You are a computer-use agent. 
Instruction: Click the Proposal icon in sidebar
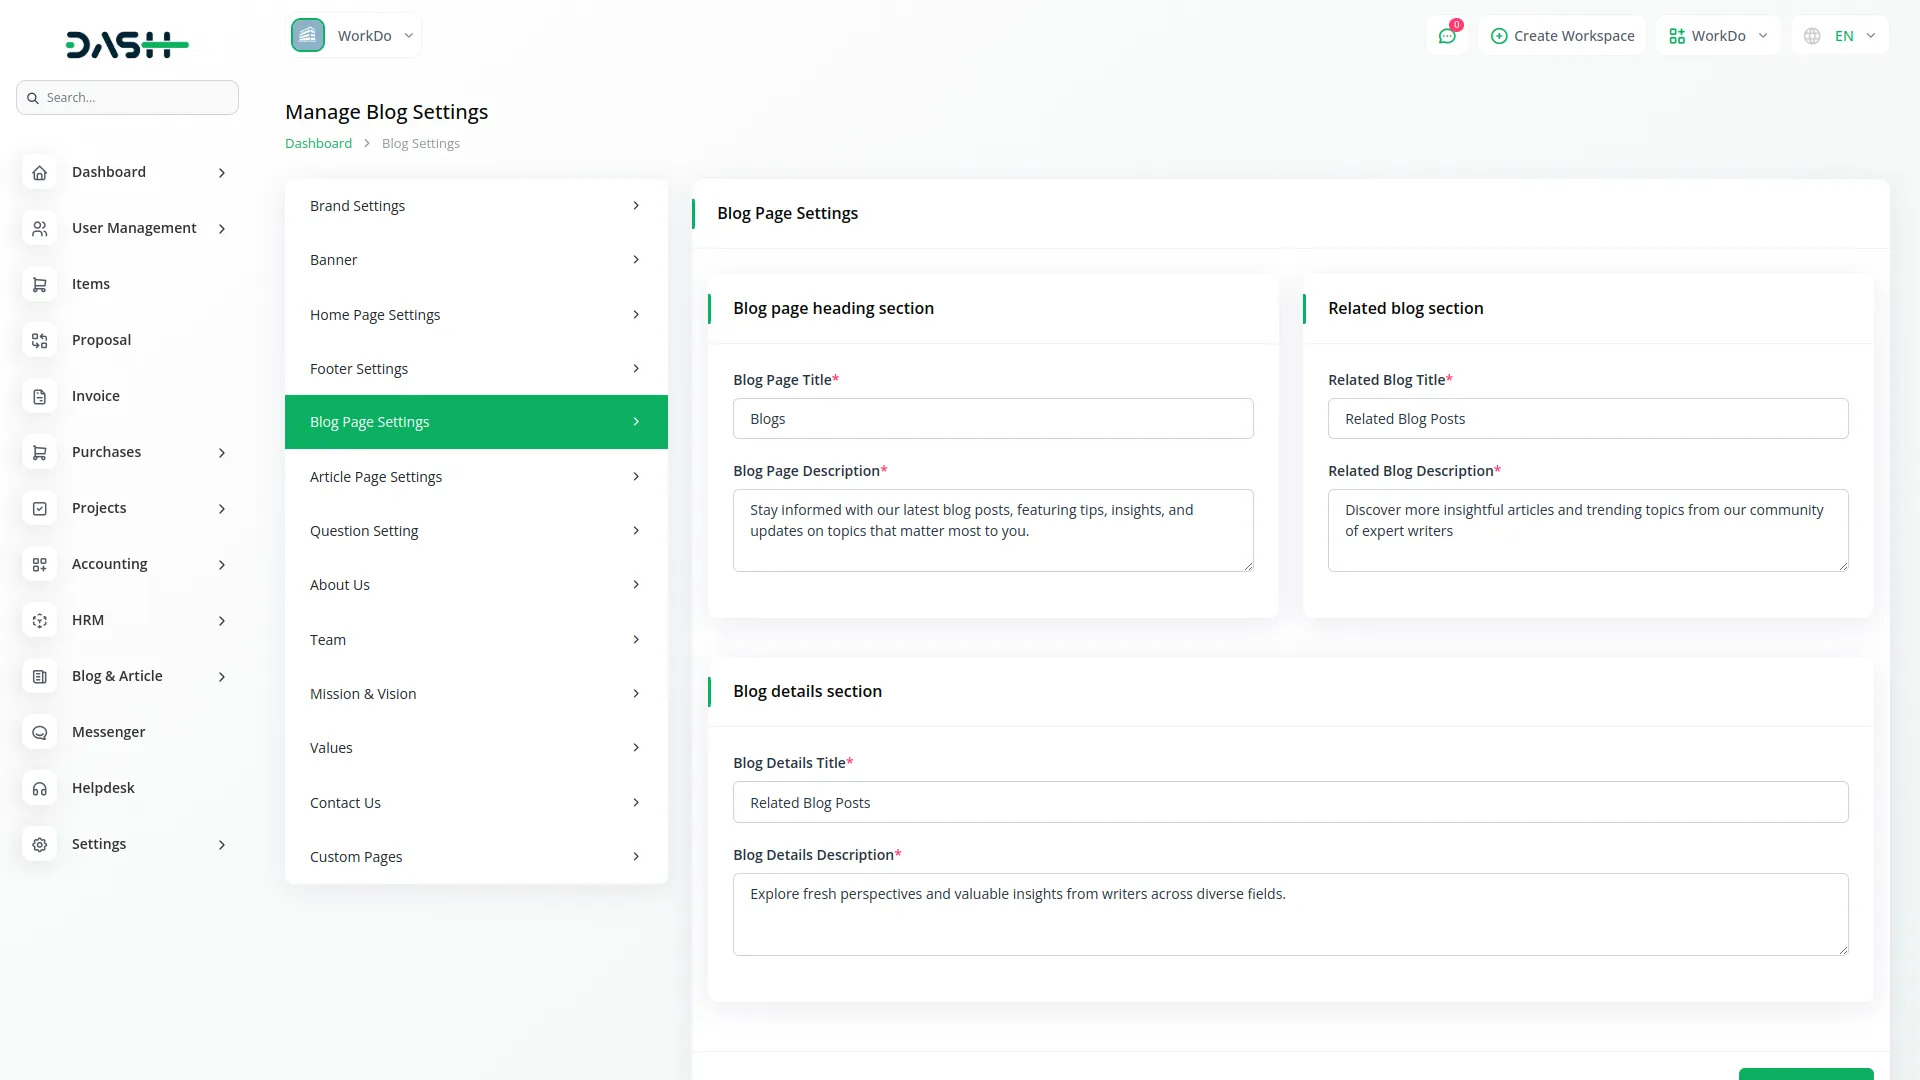tap(39, 340)
